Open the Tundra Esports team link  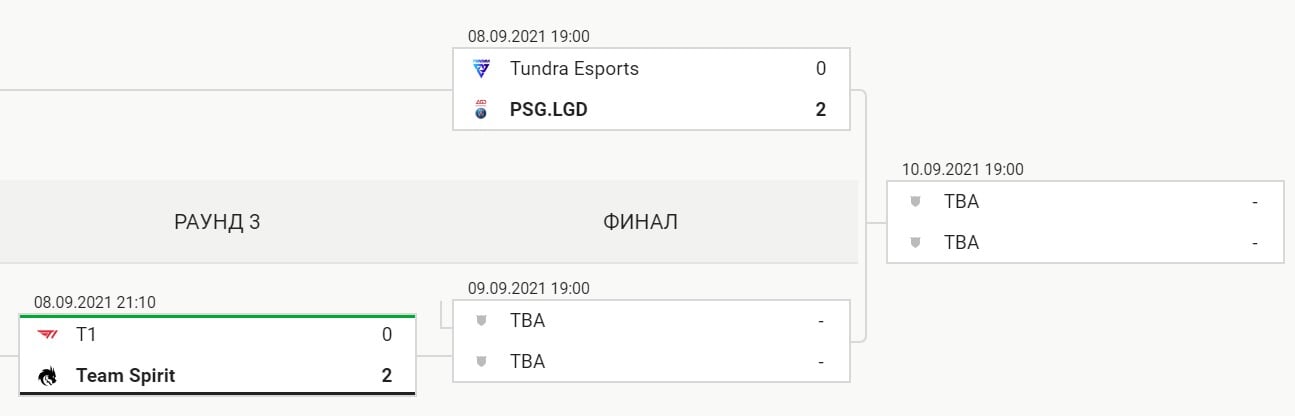pos(574,69)
